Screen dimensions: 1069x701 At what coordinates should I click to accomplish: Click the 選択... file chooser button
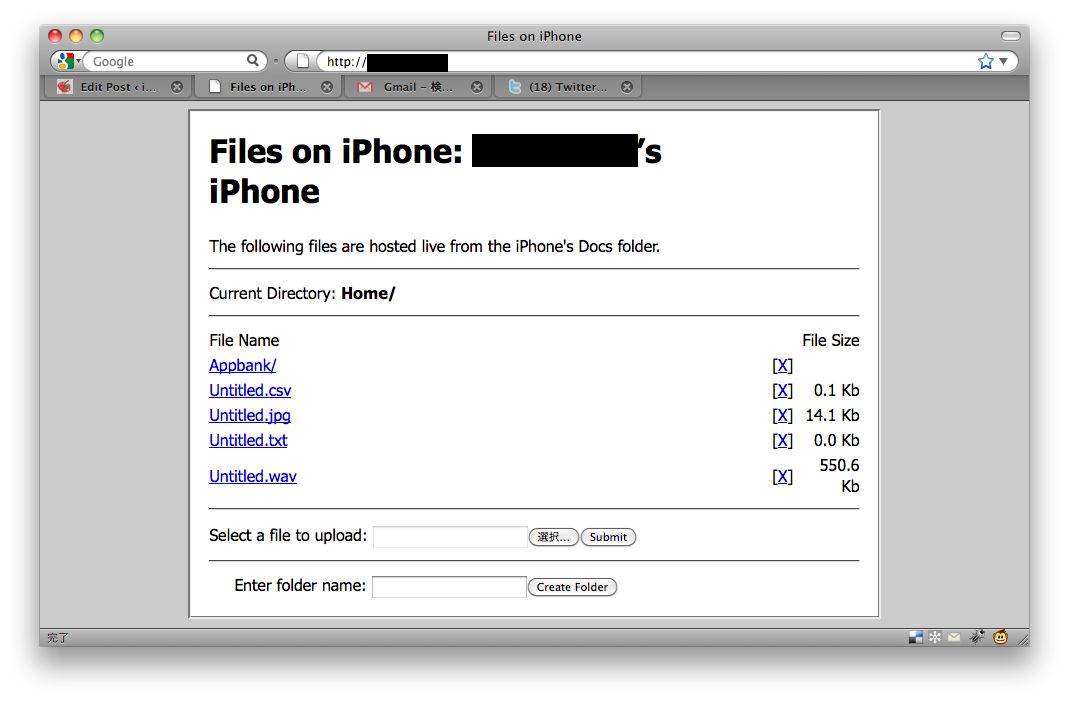pos(554,537)
